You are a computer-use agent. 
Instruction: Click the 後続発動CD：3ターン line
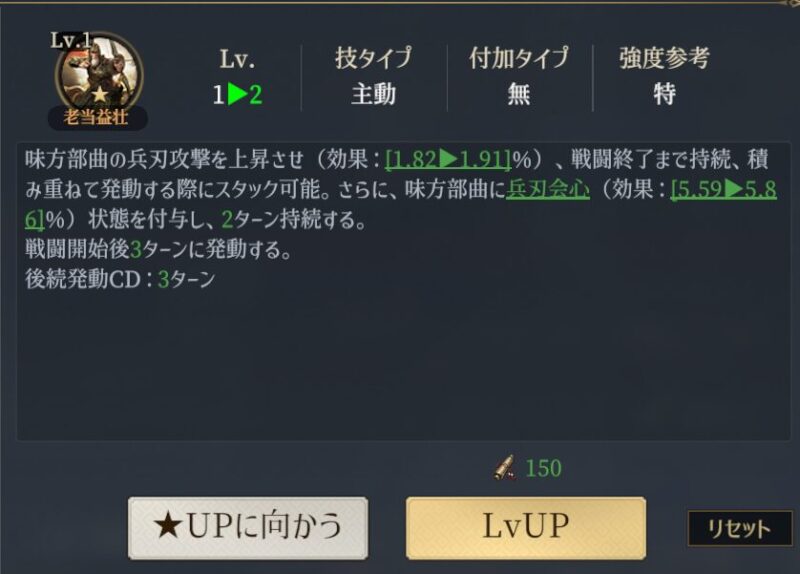[x=120, y=280]
